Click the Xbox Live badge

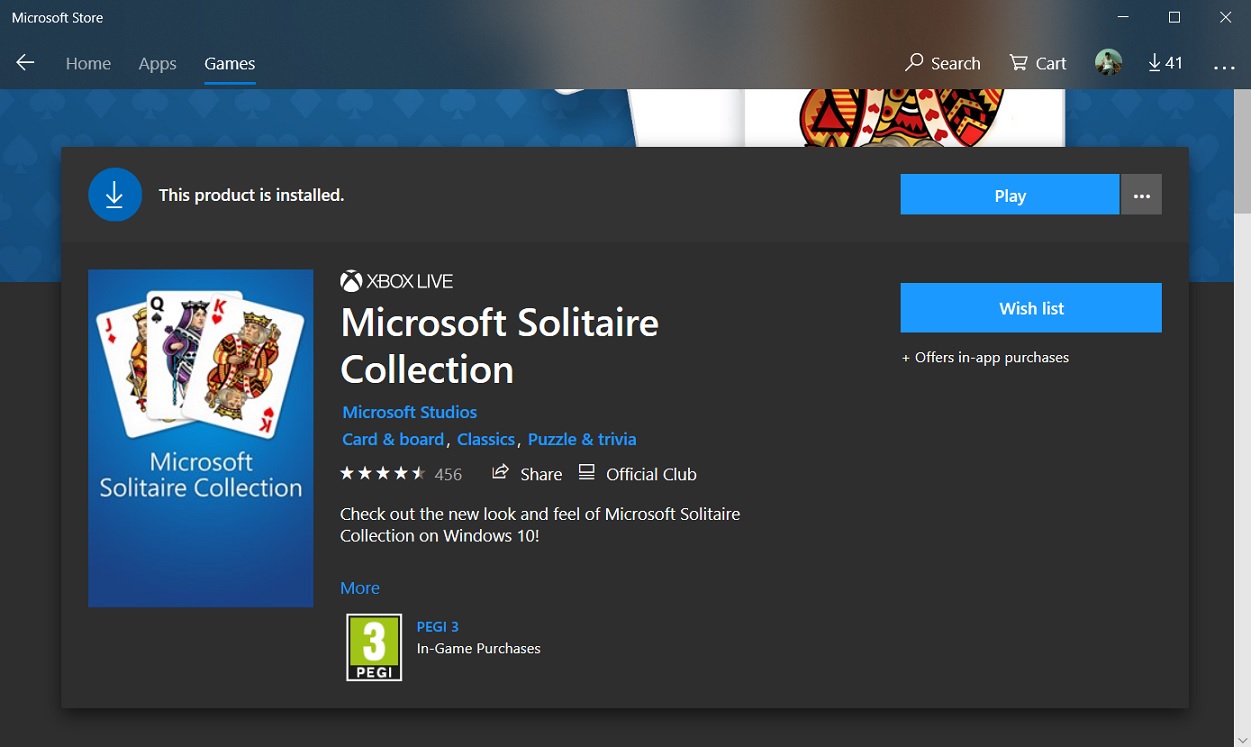pos(396,281)
